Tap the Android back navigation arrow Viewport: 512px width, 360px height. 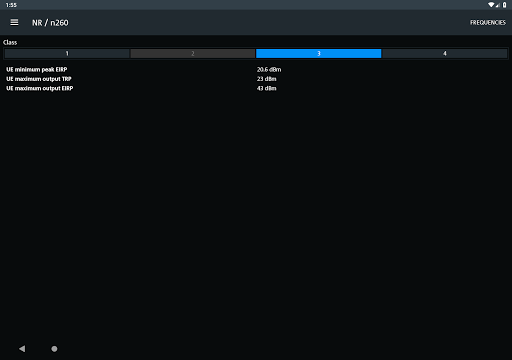click(22, 349)
